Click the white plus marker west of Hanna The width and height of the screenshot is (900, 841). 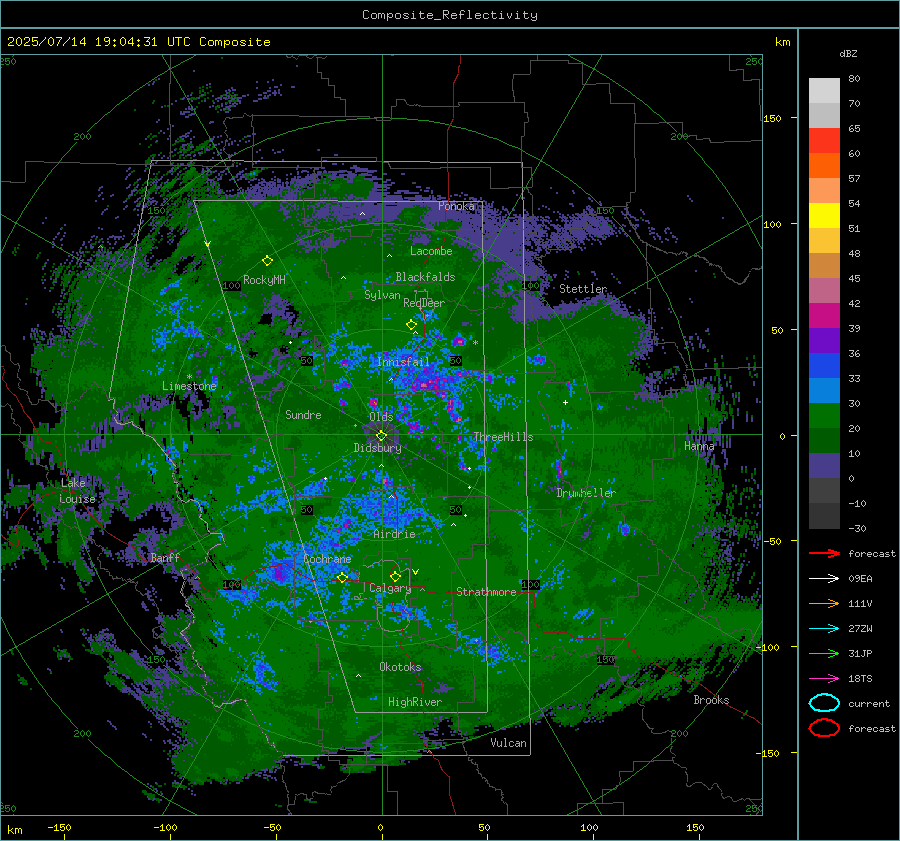point(565,402)
